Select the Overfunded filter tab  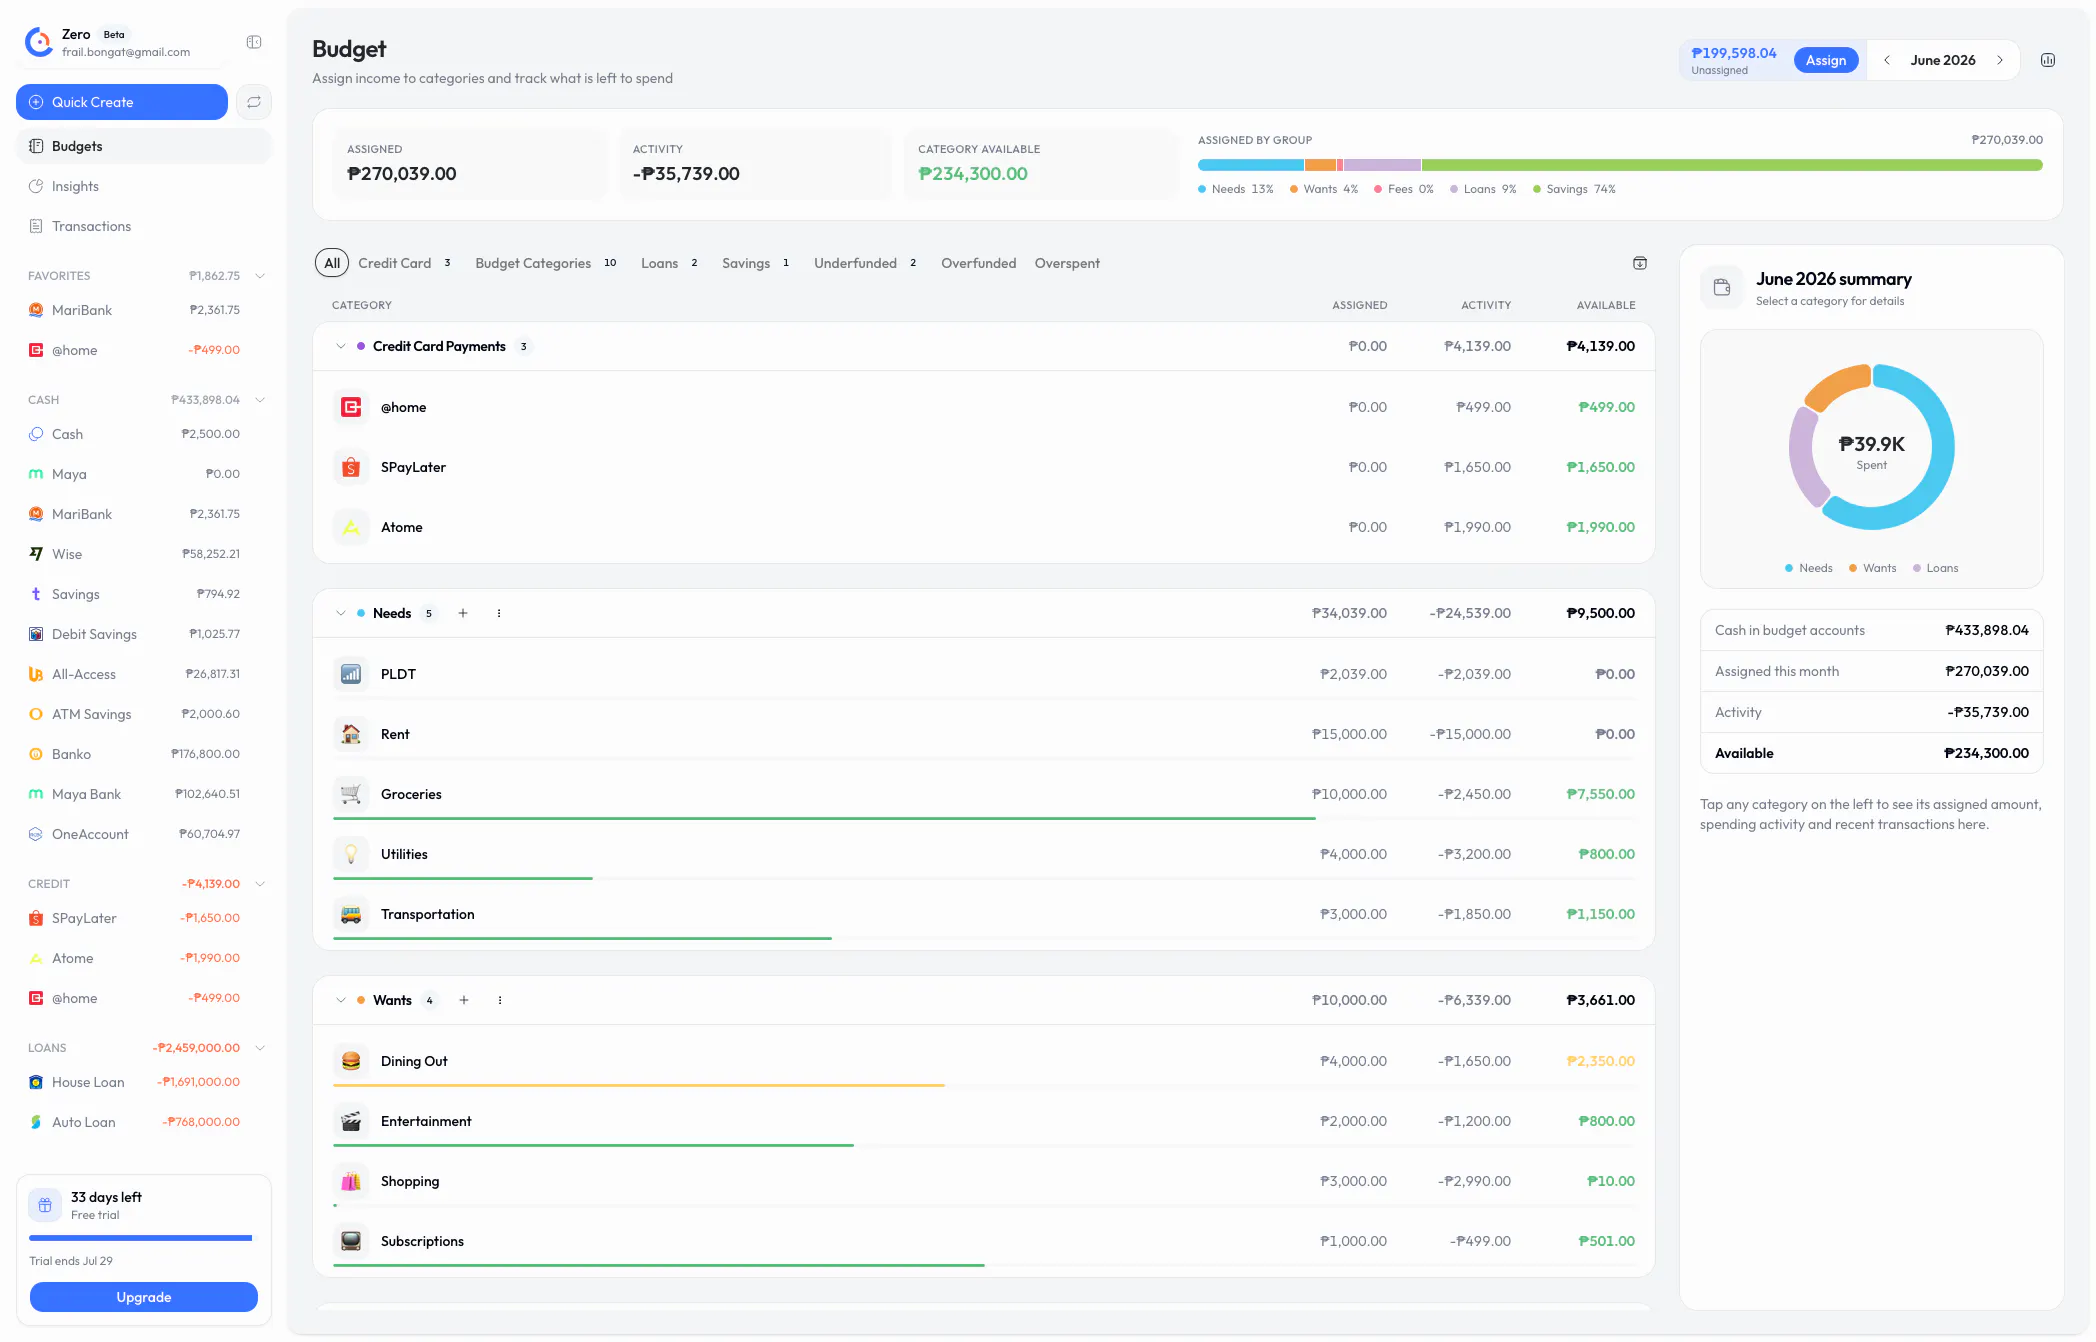tap(979, 263)
